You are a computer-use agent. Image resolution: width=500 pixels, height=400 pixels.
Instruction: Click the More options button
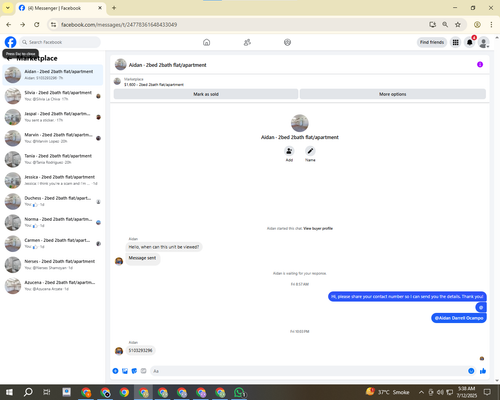393,94
